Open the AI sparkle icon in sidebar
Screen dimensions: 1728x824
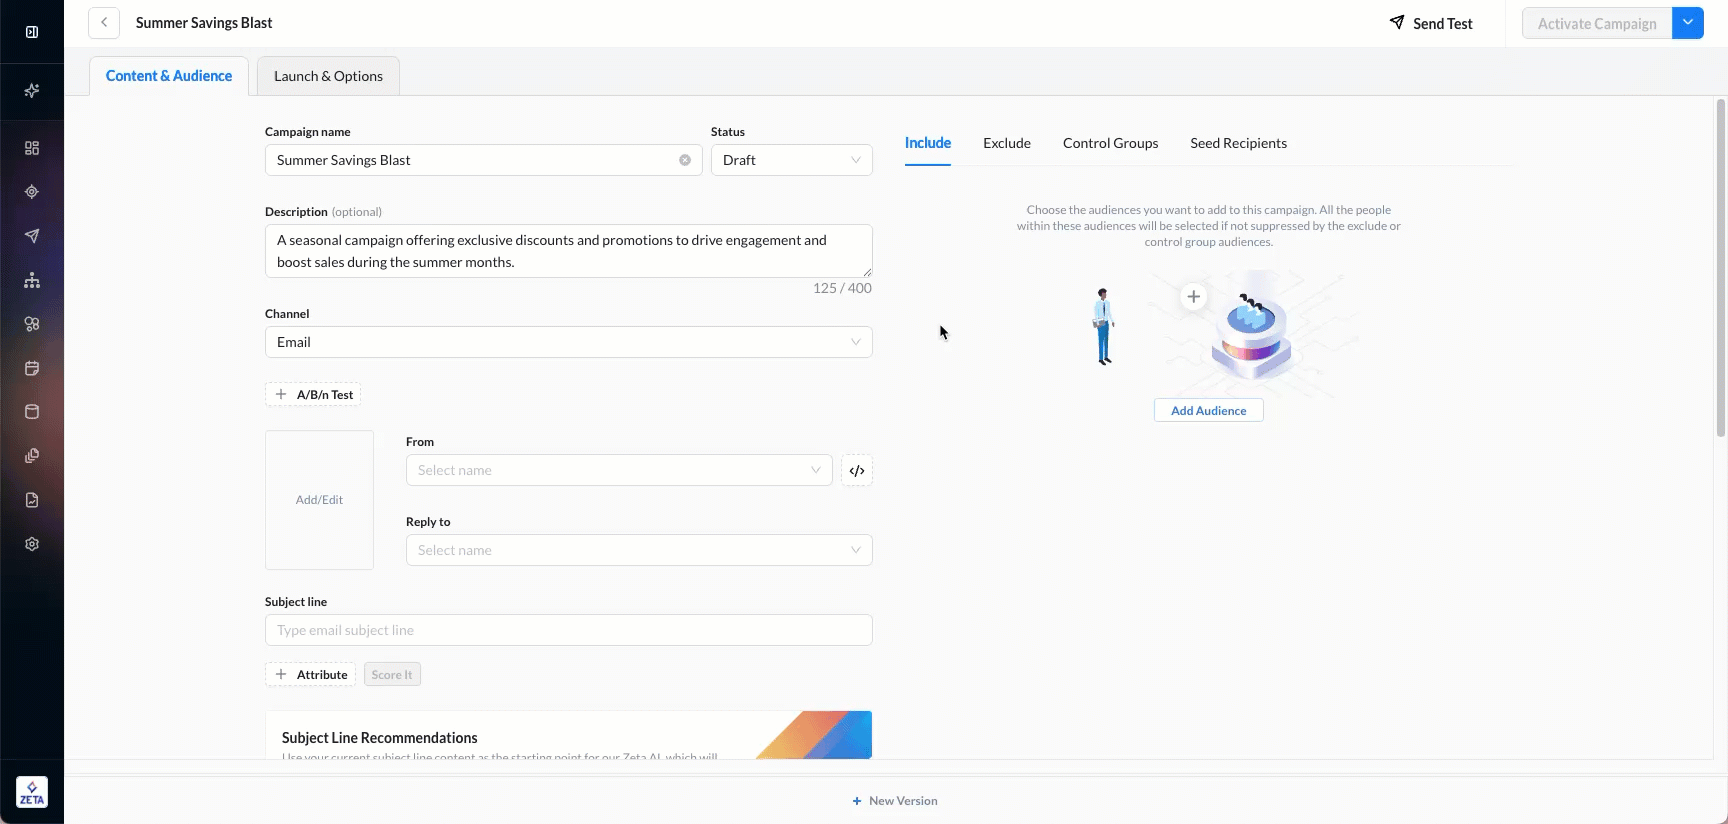[32, 91]
